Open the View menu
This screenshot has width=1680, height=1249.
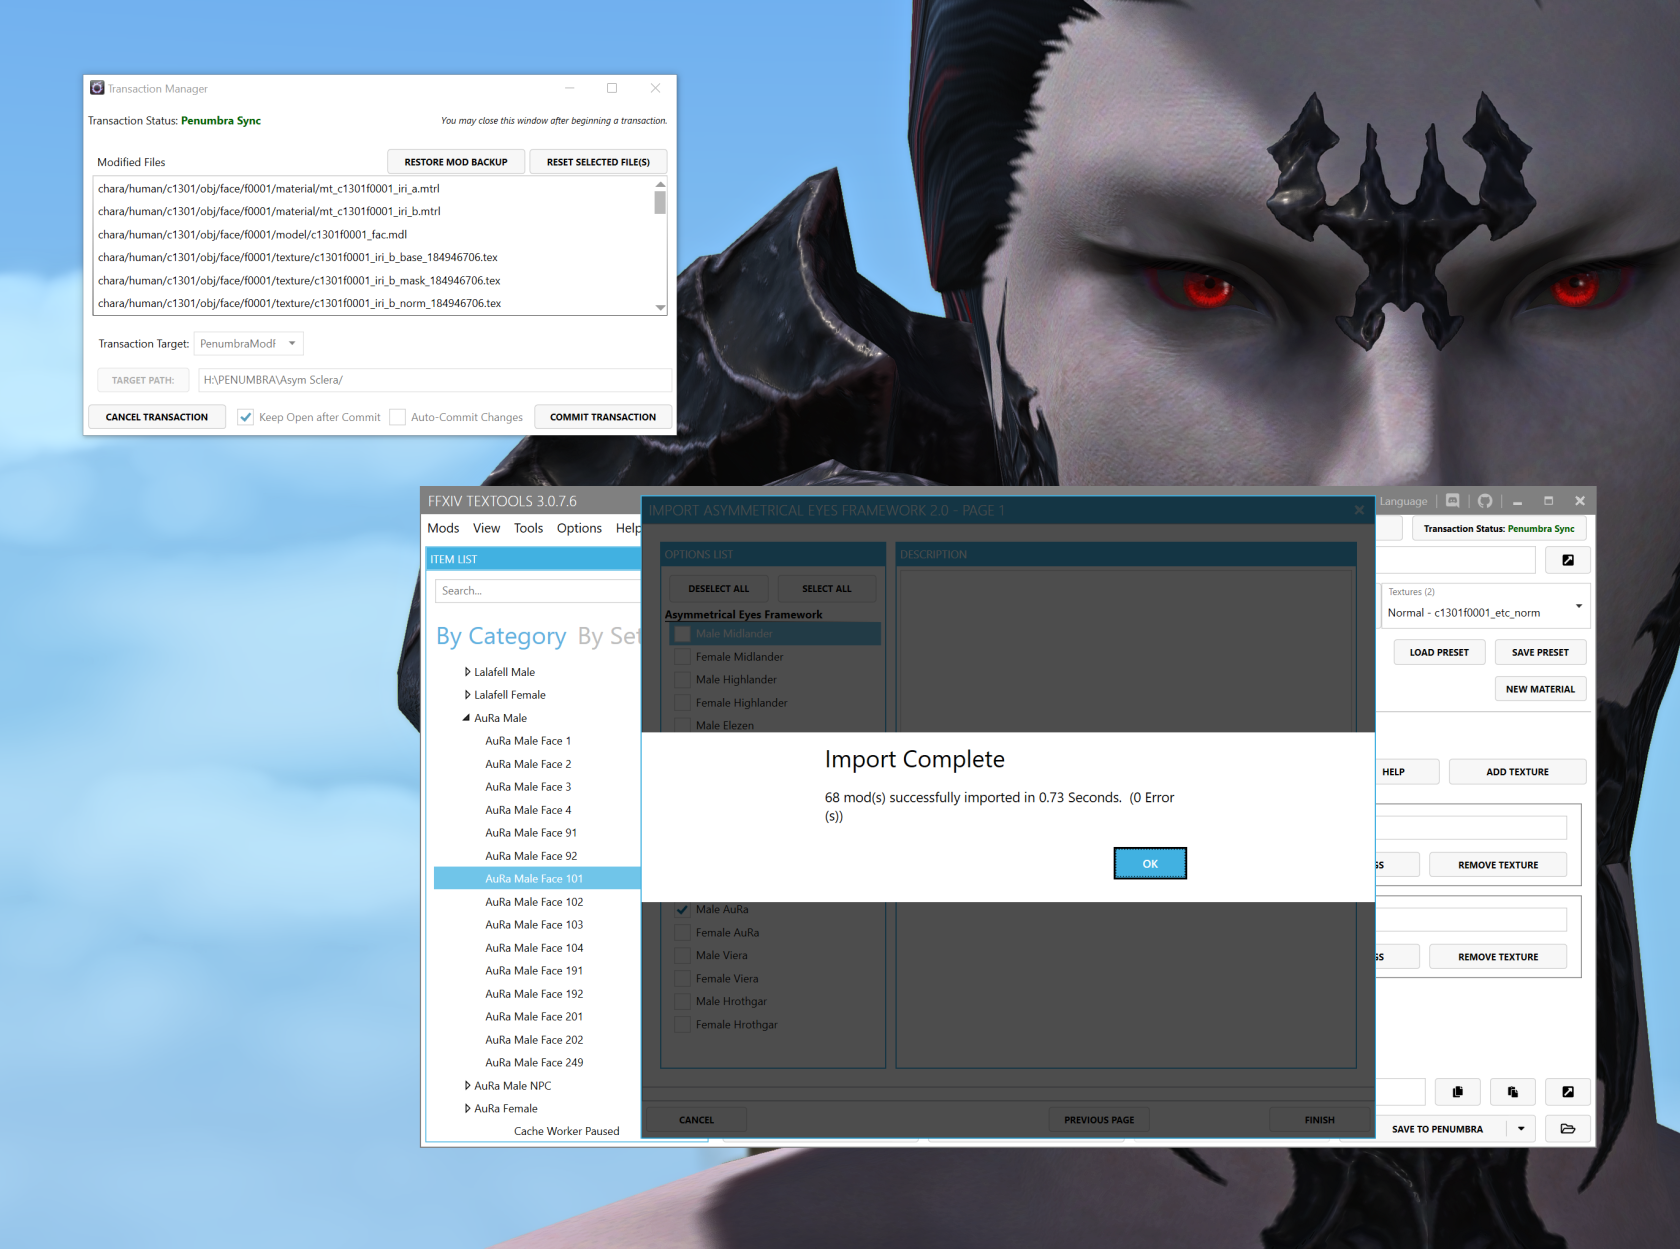pos(486,528)
